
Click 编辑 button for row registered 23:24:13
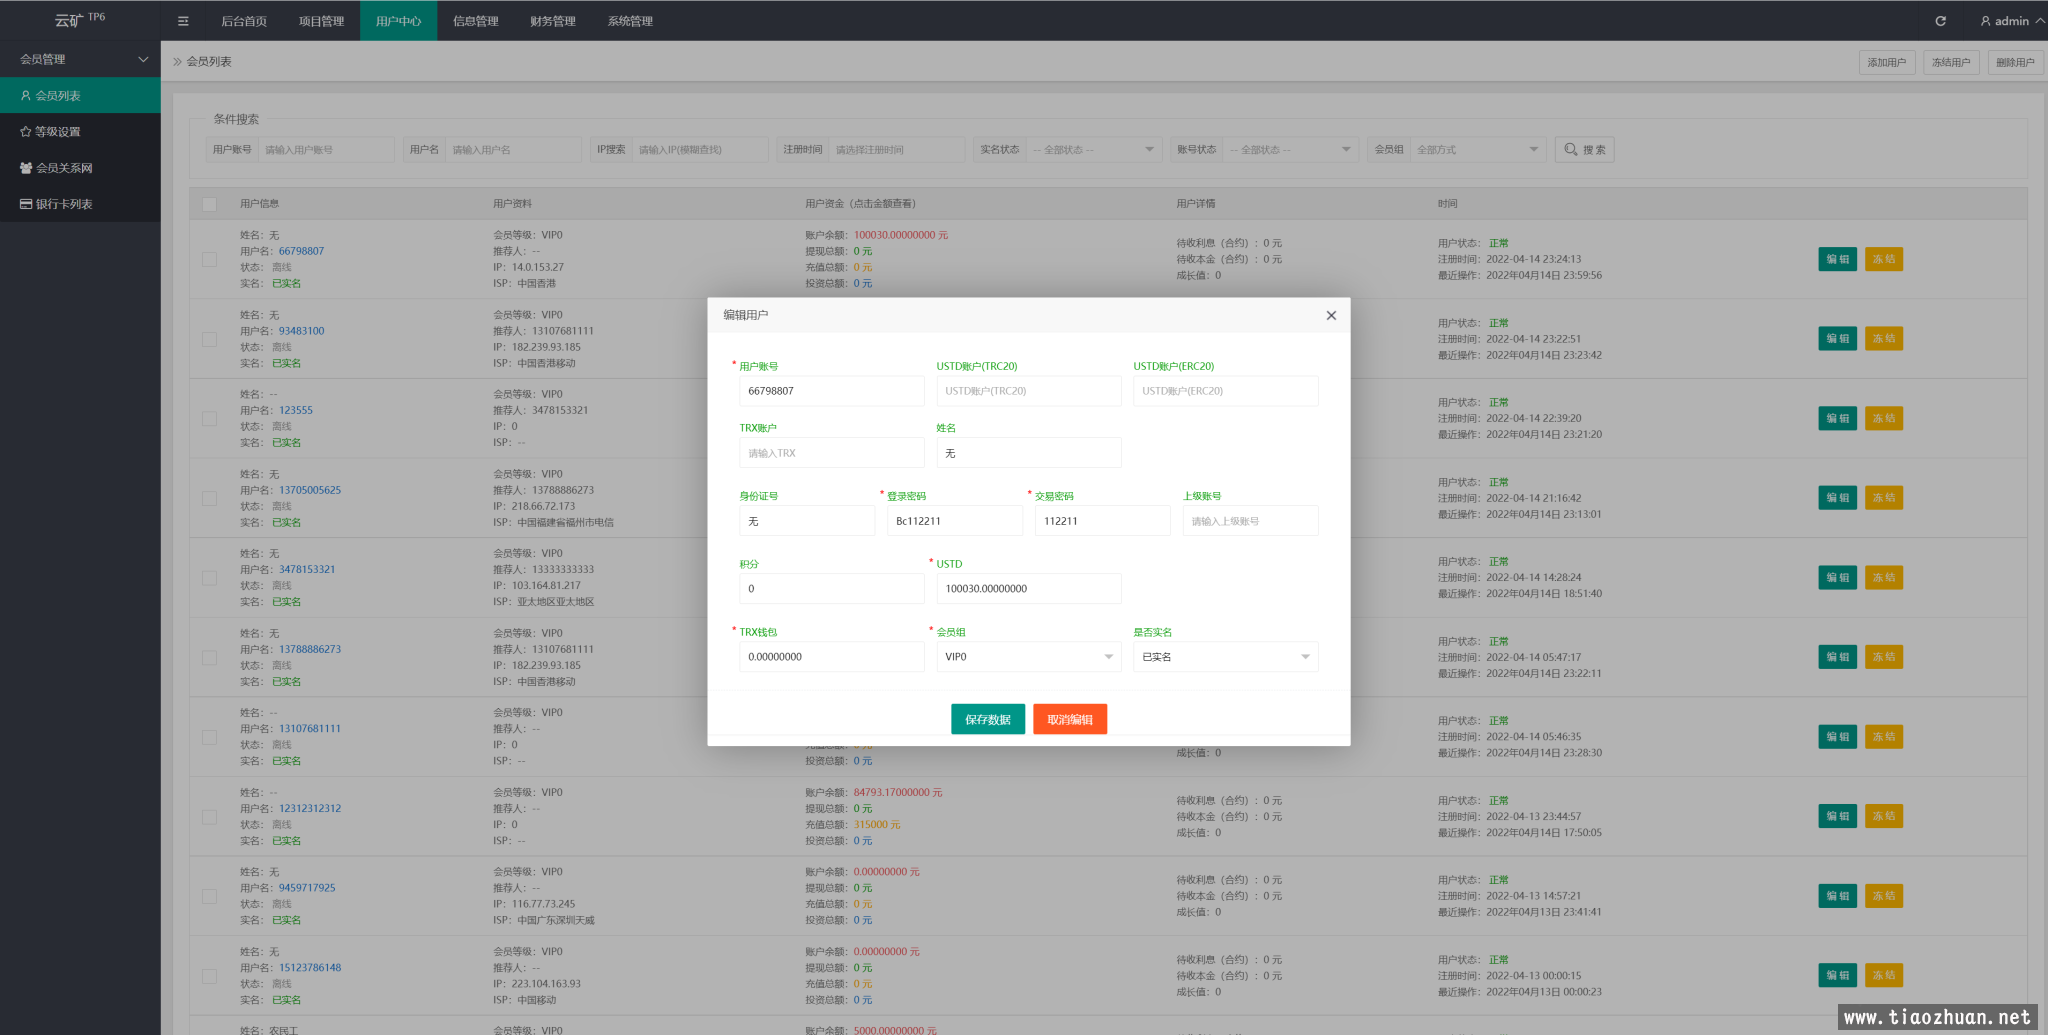tap(1838, 259)
